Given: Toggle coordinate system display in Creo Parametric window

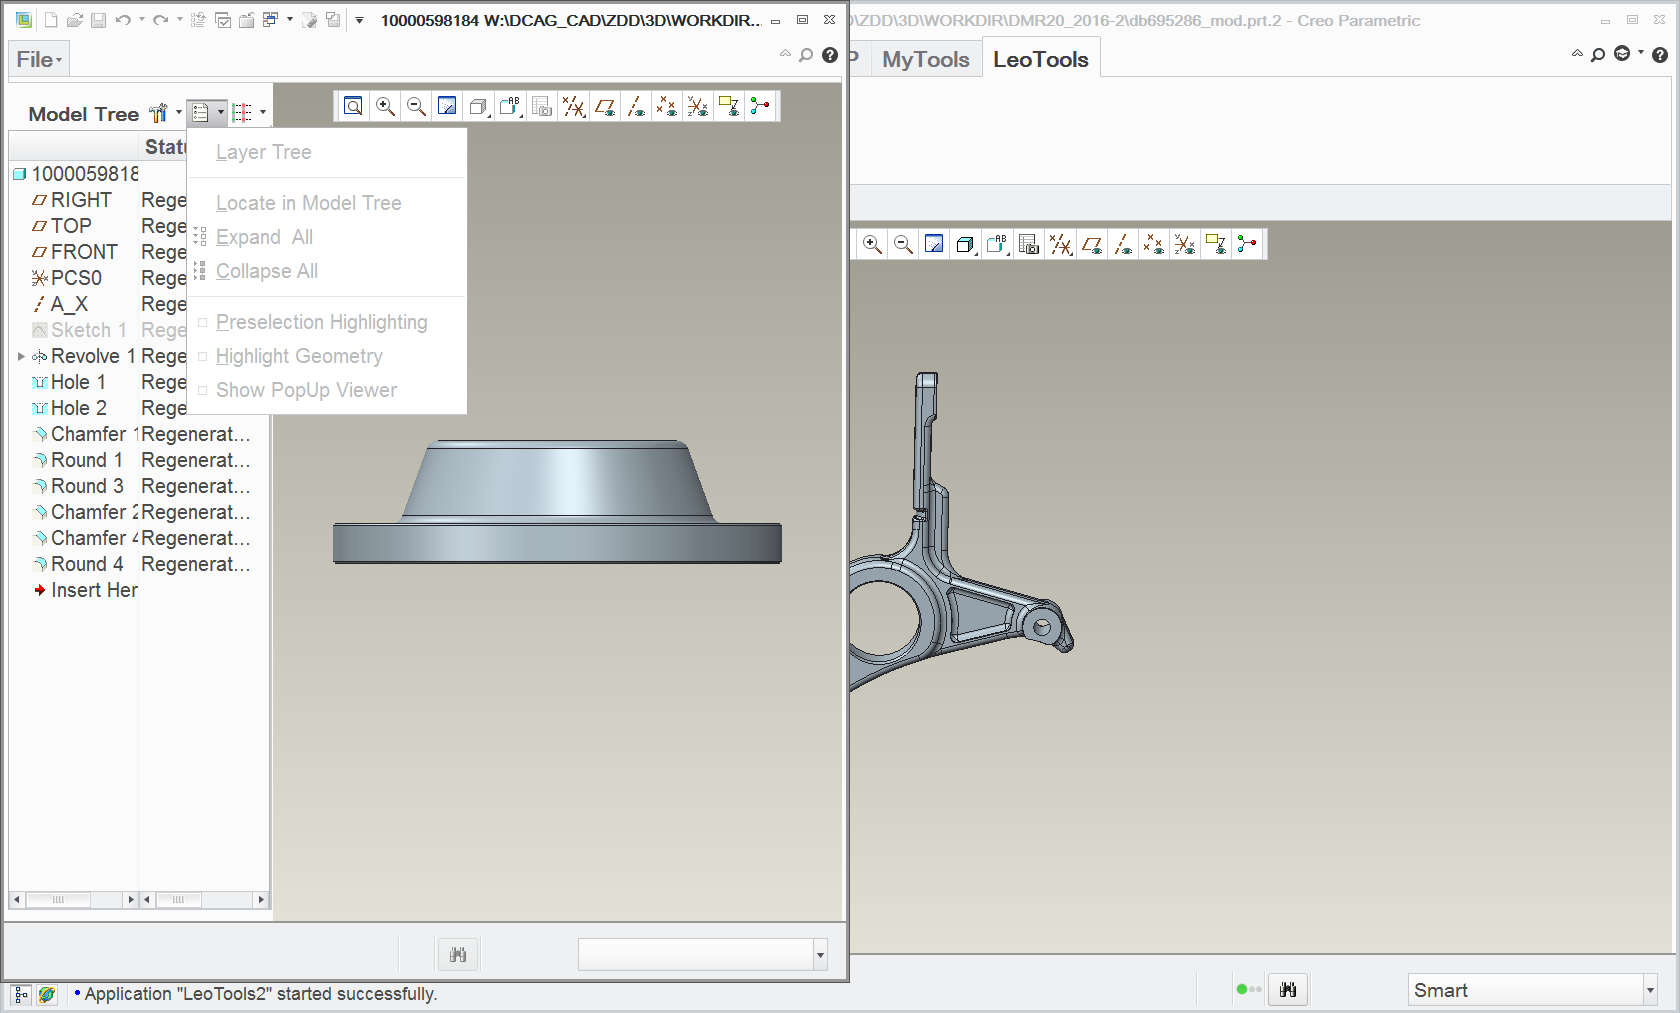Looking at the screenshot, I should coord(1185,244).
